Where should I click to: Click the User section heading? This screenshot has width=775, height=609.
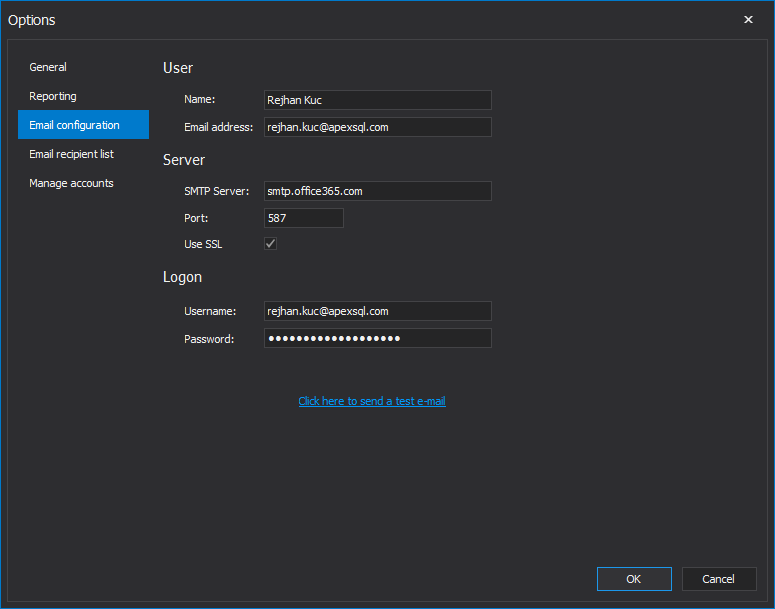(x=178, y=68)
